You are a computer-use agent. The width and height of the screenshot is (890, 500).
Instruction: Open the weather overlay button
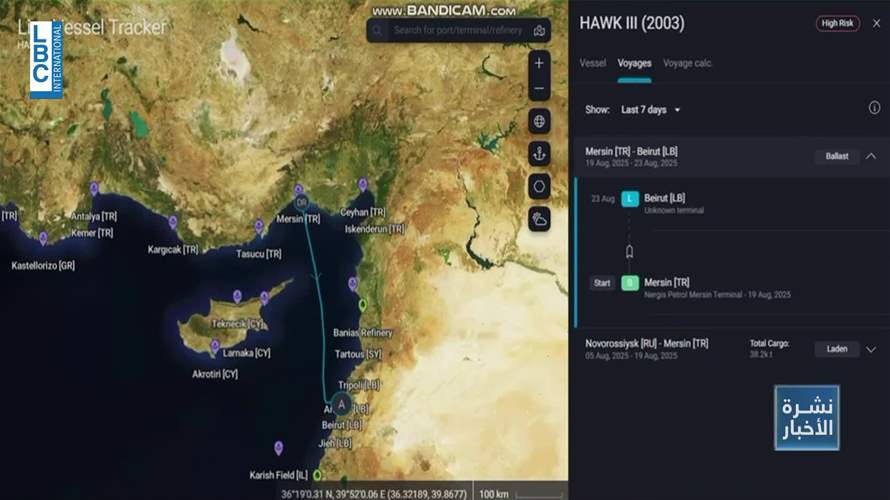(x=539, y=219)
